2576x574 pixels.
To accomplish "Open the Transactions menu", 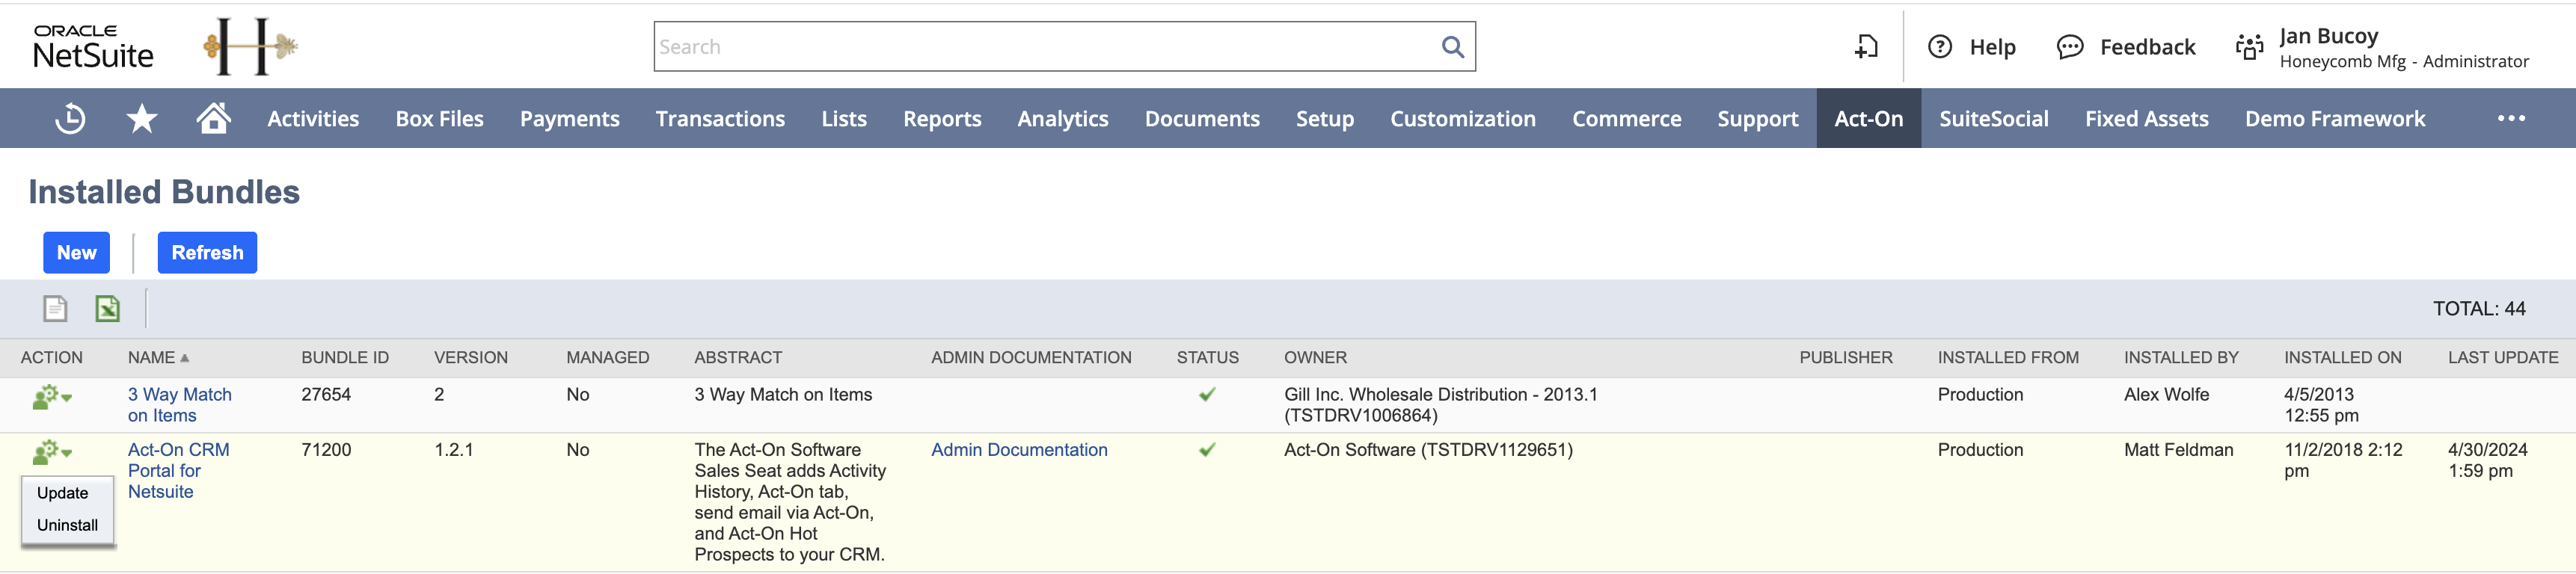I will 720,119.
